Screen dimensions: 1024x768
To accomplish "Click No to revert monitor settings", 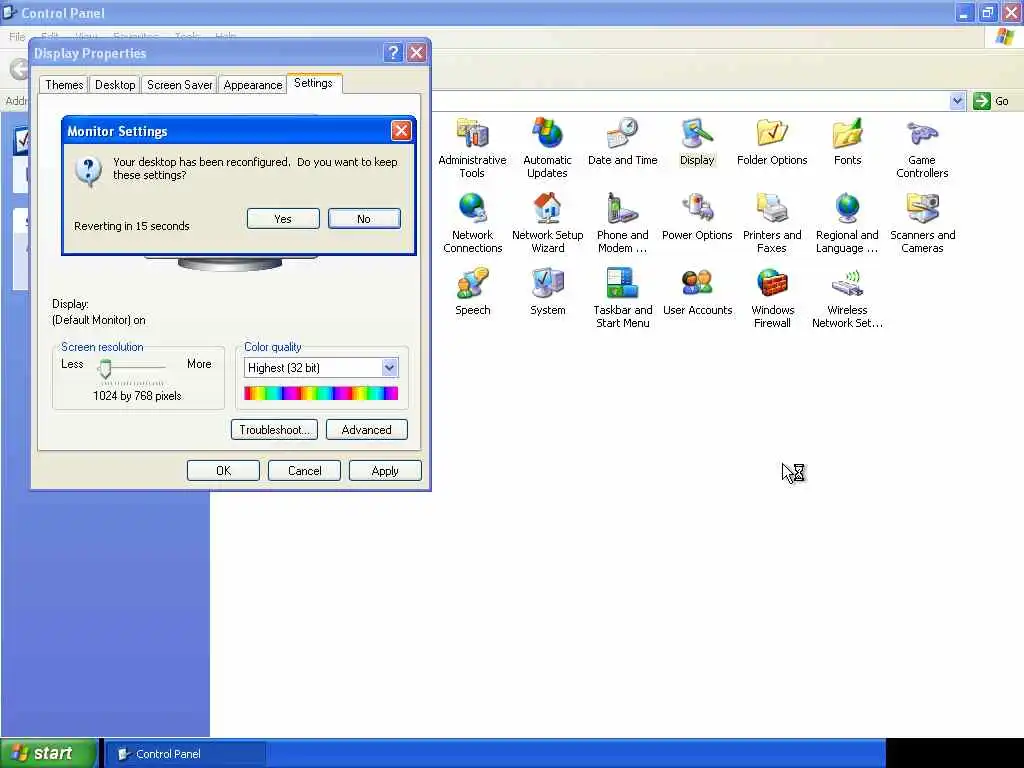I will point(364,219).
